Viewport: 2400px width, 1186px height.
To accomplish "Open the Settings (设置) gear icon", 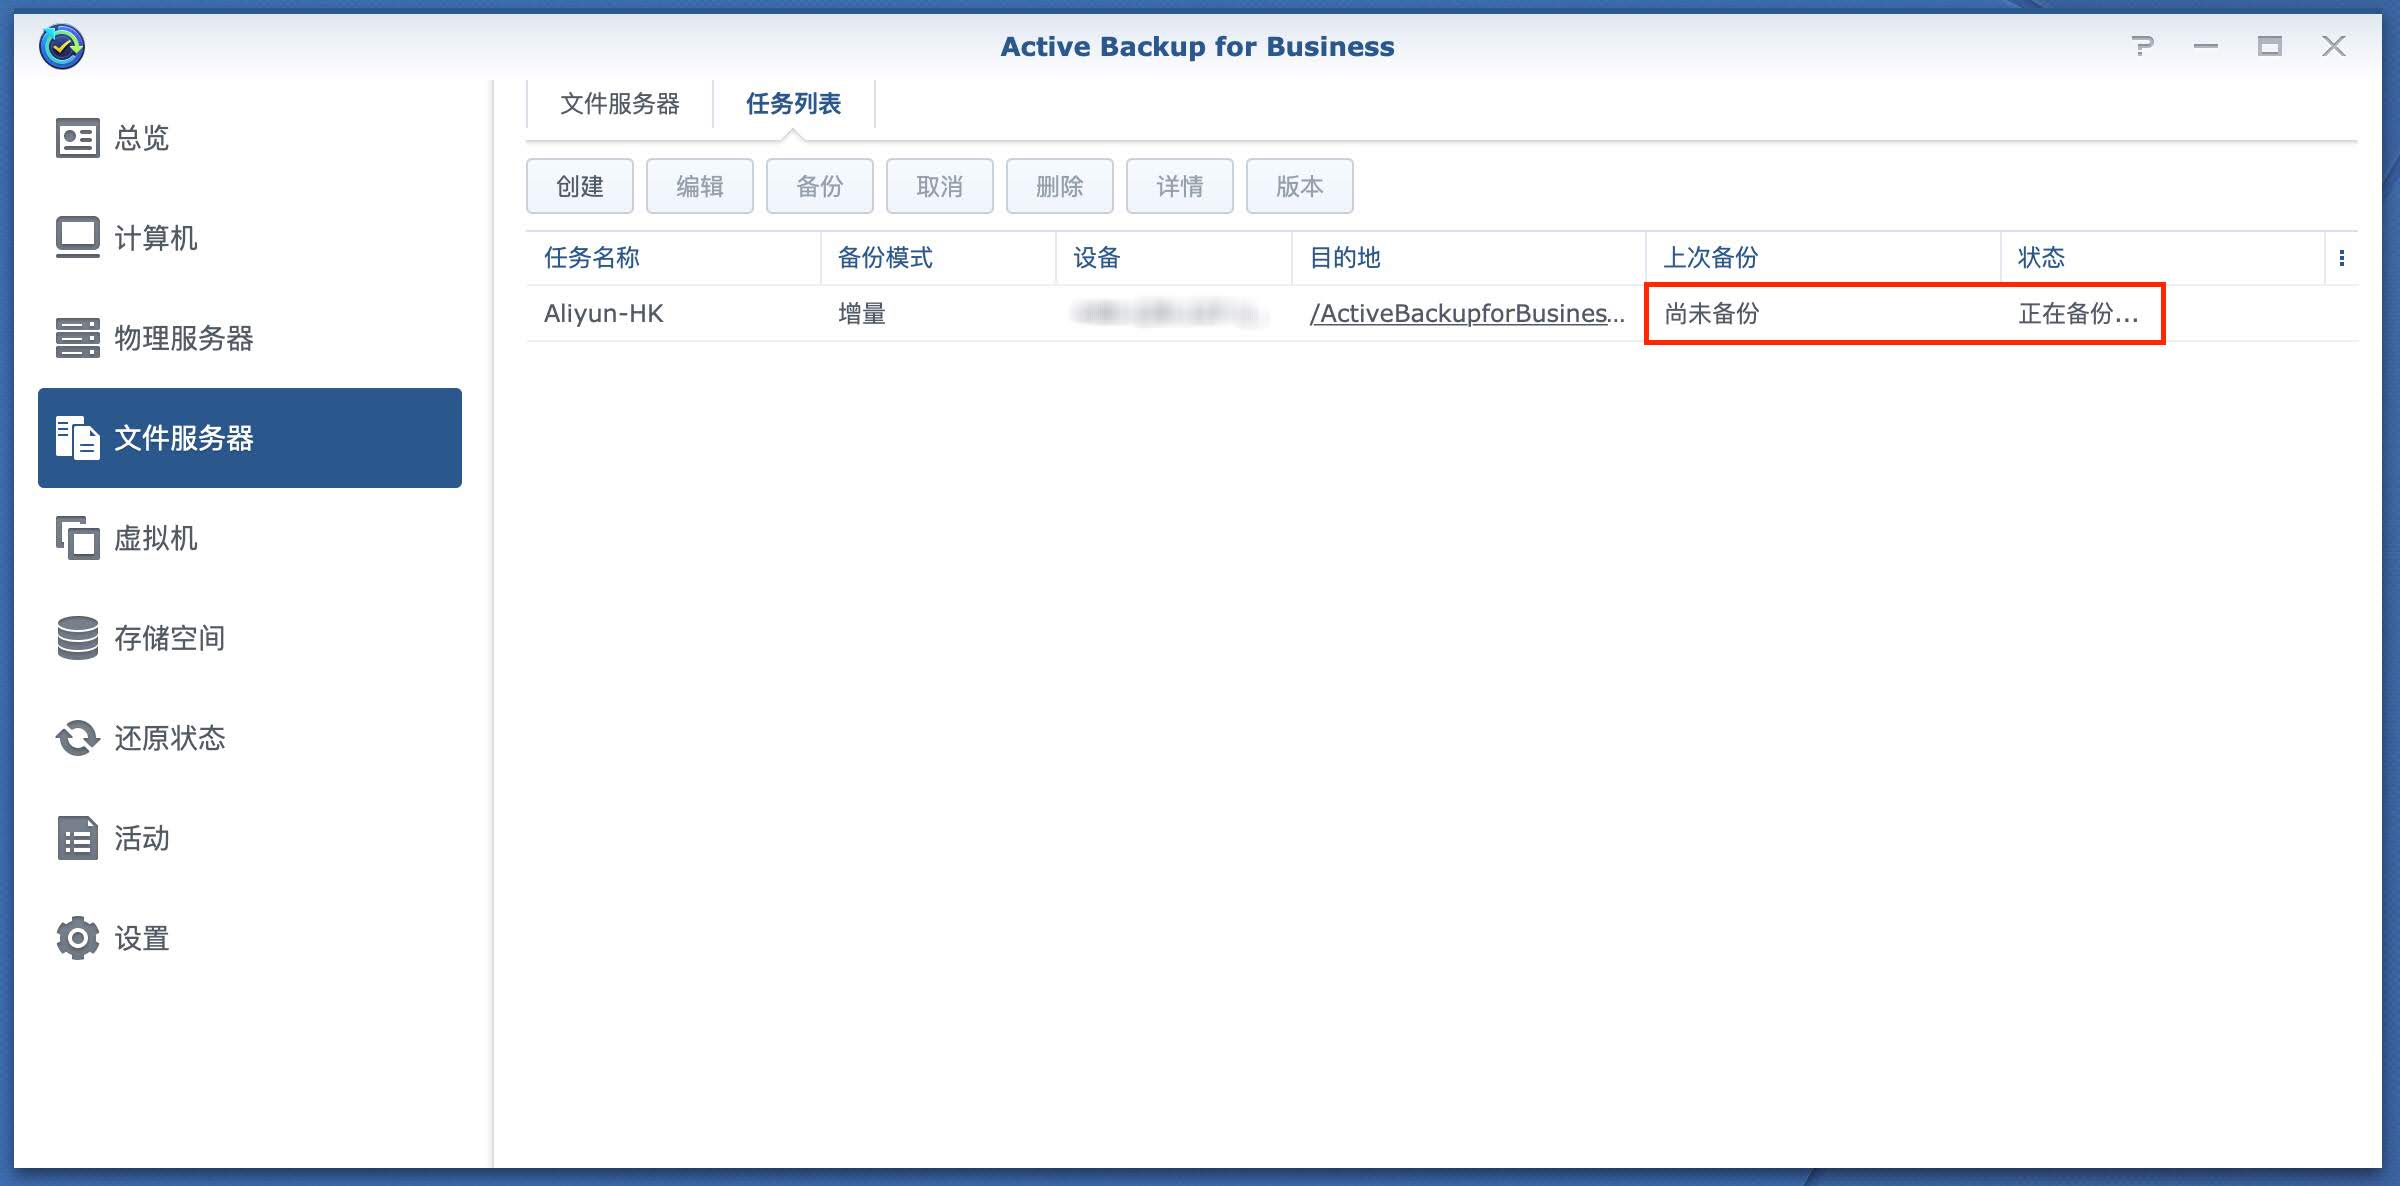I will pos(77,938).
